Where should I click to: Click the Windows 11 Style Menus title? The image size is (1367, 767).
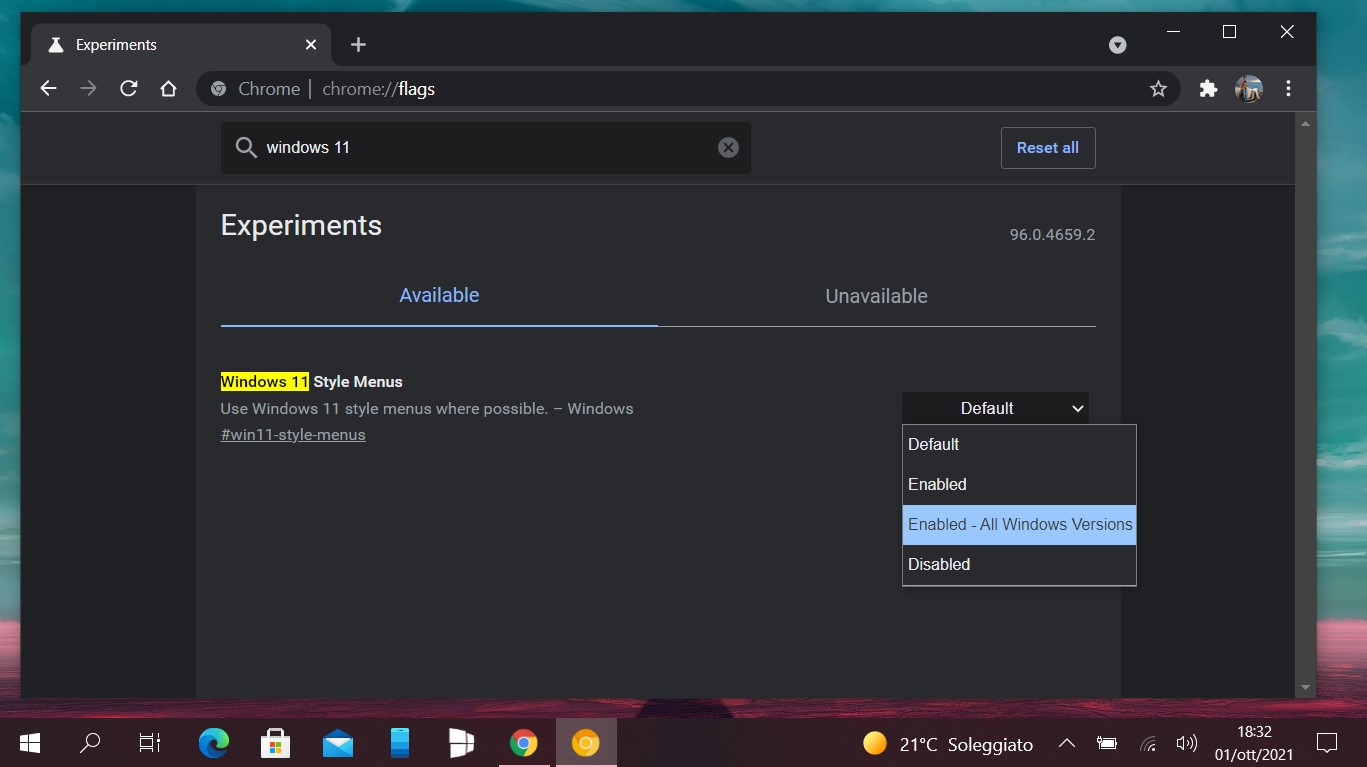pyautogui.click(x=311, y=382)
